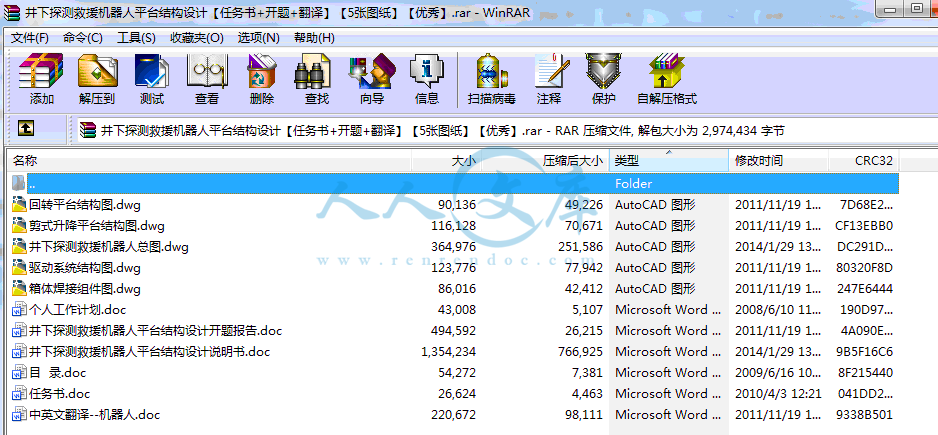This screenshot has width=938, height=435.
Task: Click CRC32 value 8F215440
Action: [864, 373]
